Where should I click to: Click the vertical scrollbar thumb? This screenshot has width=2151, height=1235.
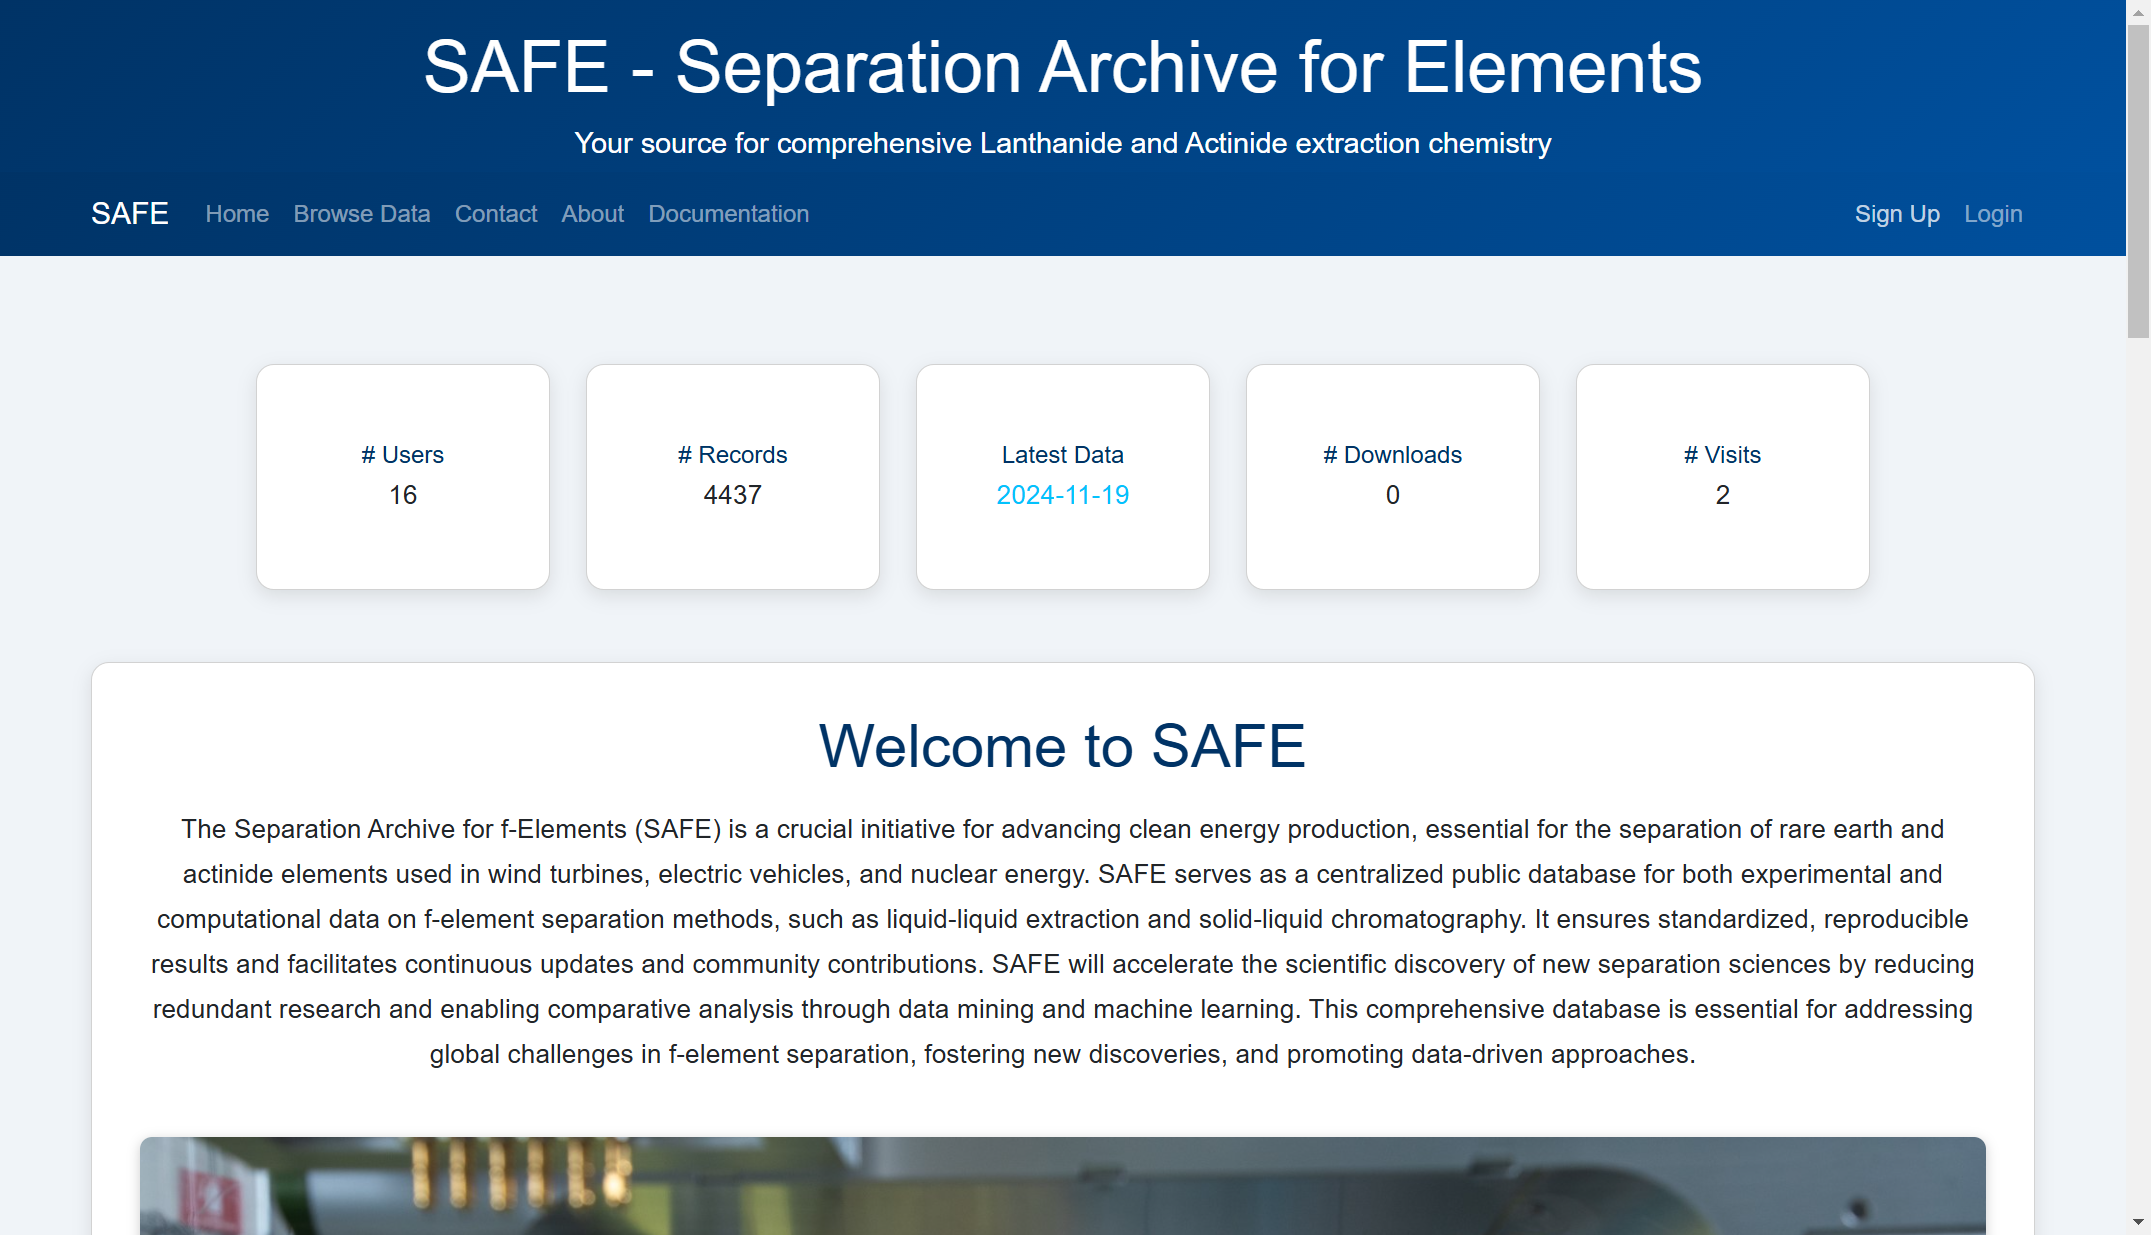click(x=2138, y=181)
